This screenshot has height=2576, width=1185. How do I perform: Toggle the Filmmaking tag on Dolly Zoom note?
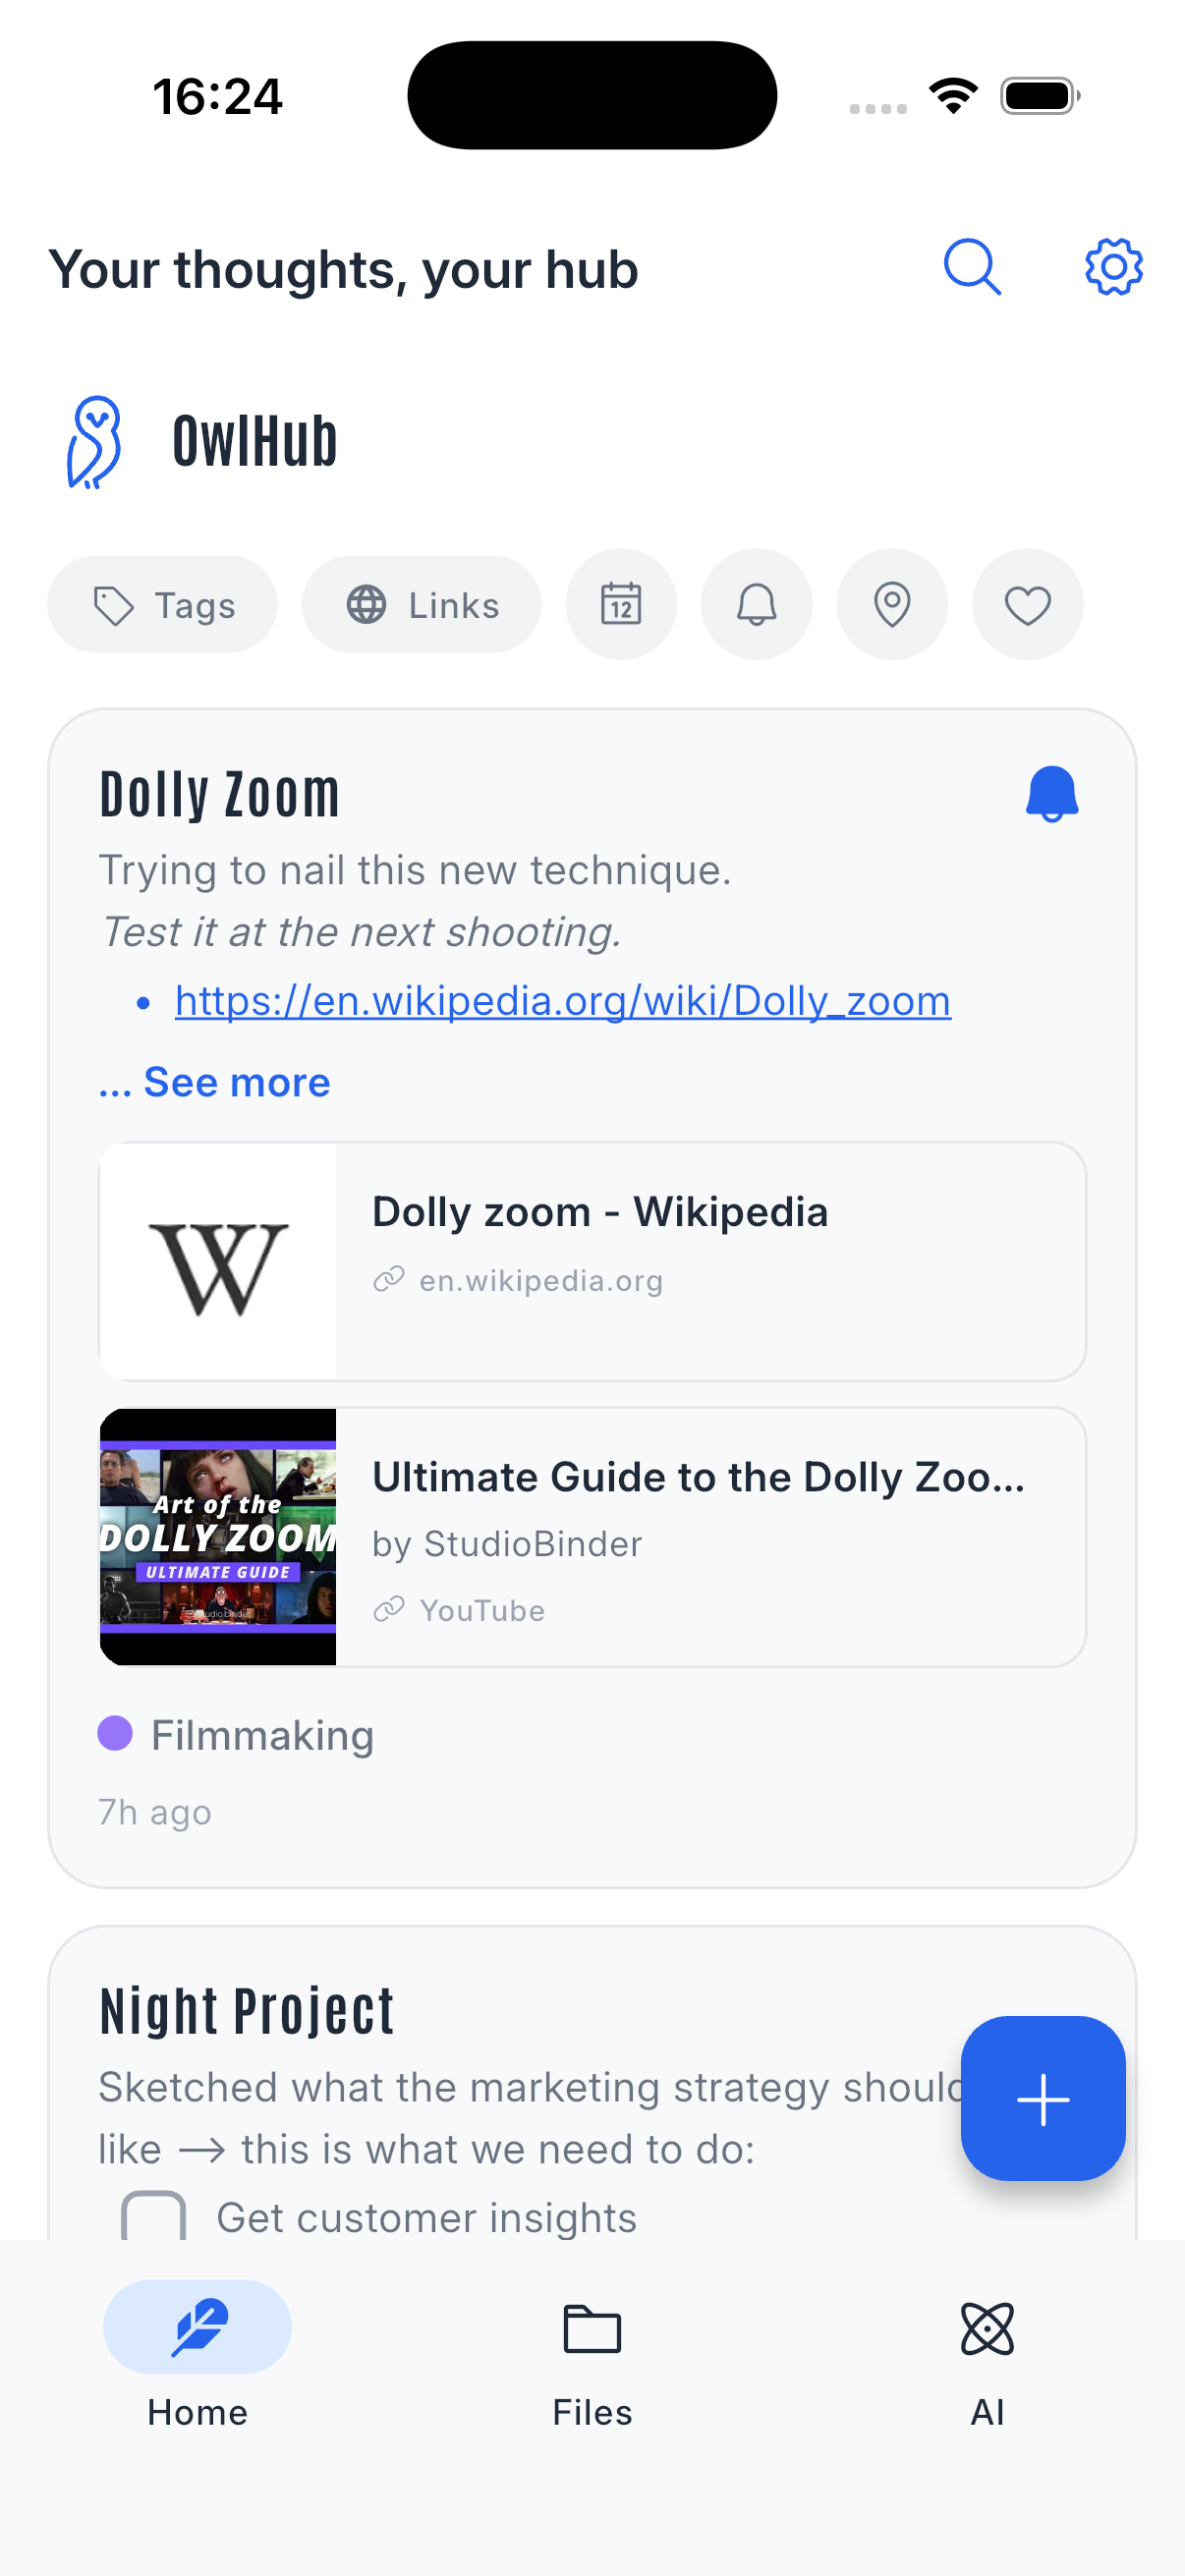coord(261,1735)
